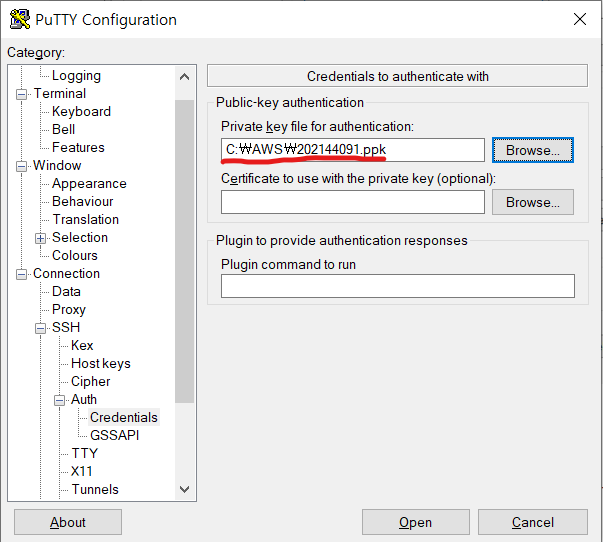Click the plugin command to run field

point(398,286)
